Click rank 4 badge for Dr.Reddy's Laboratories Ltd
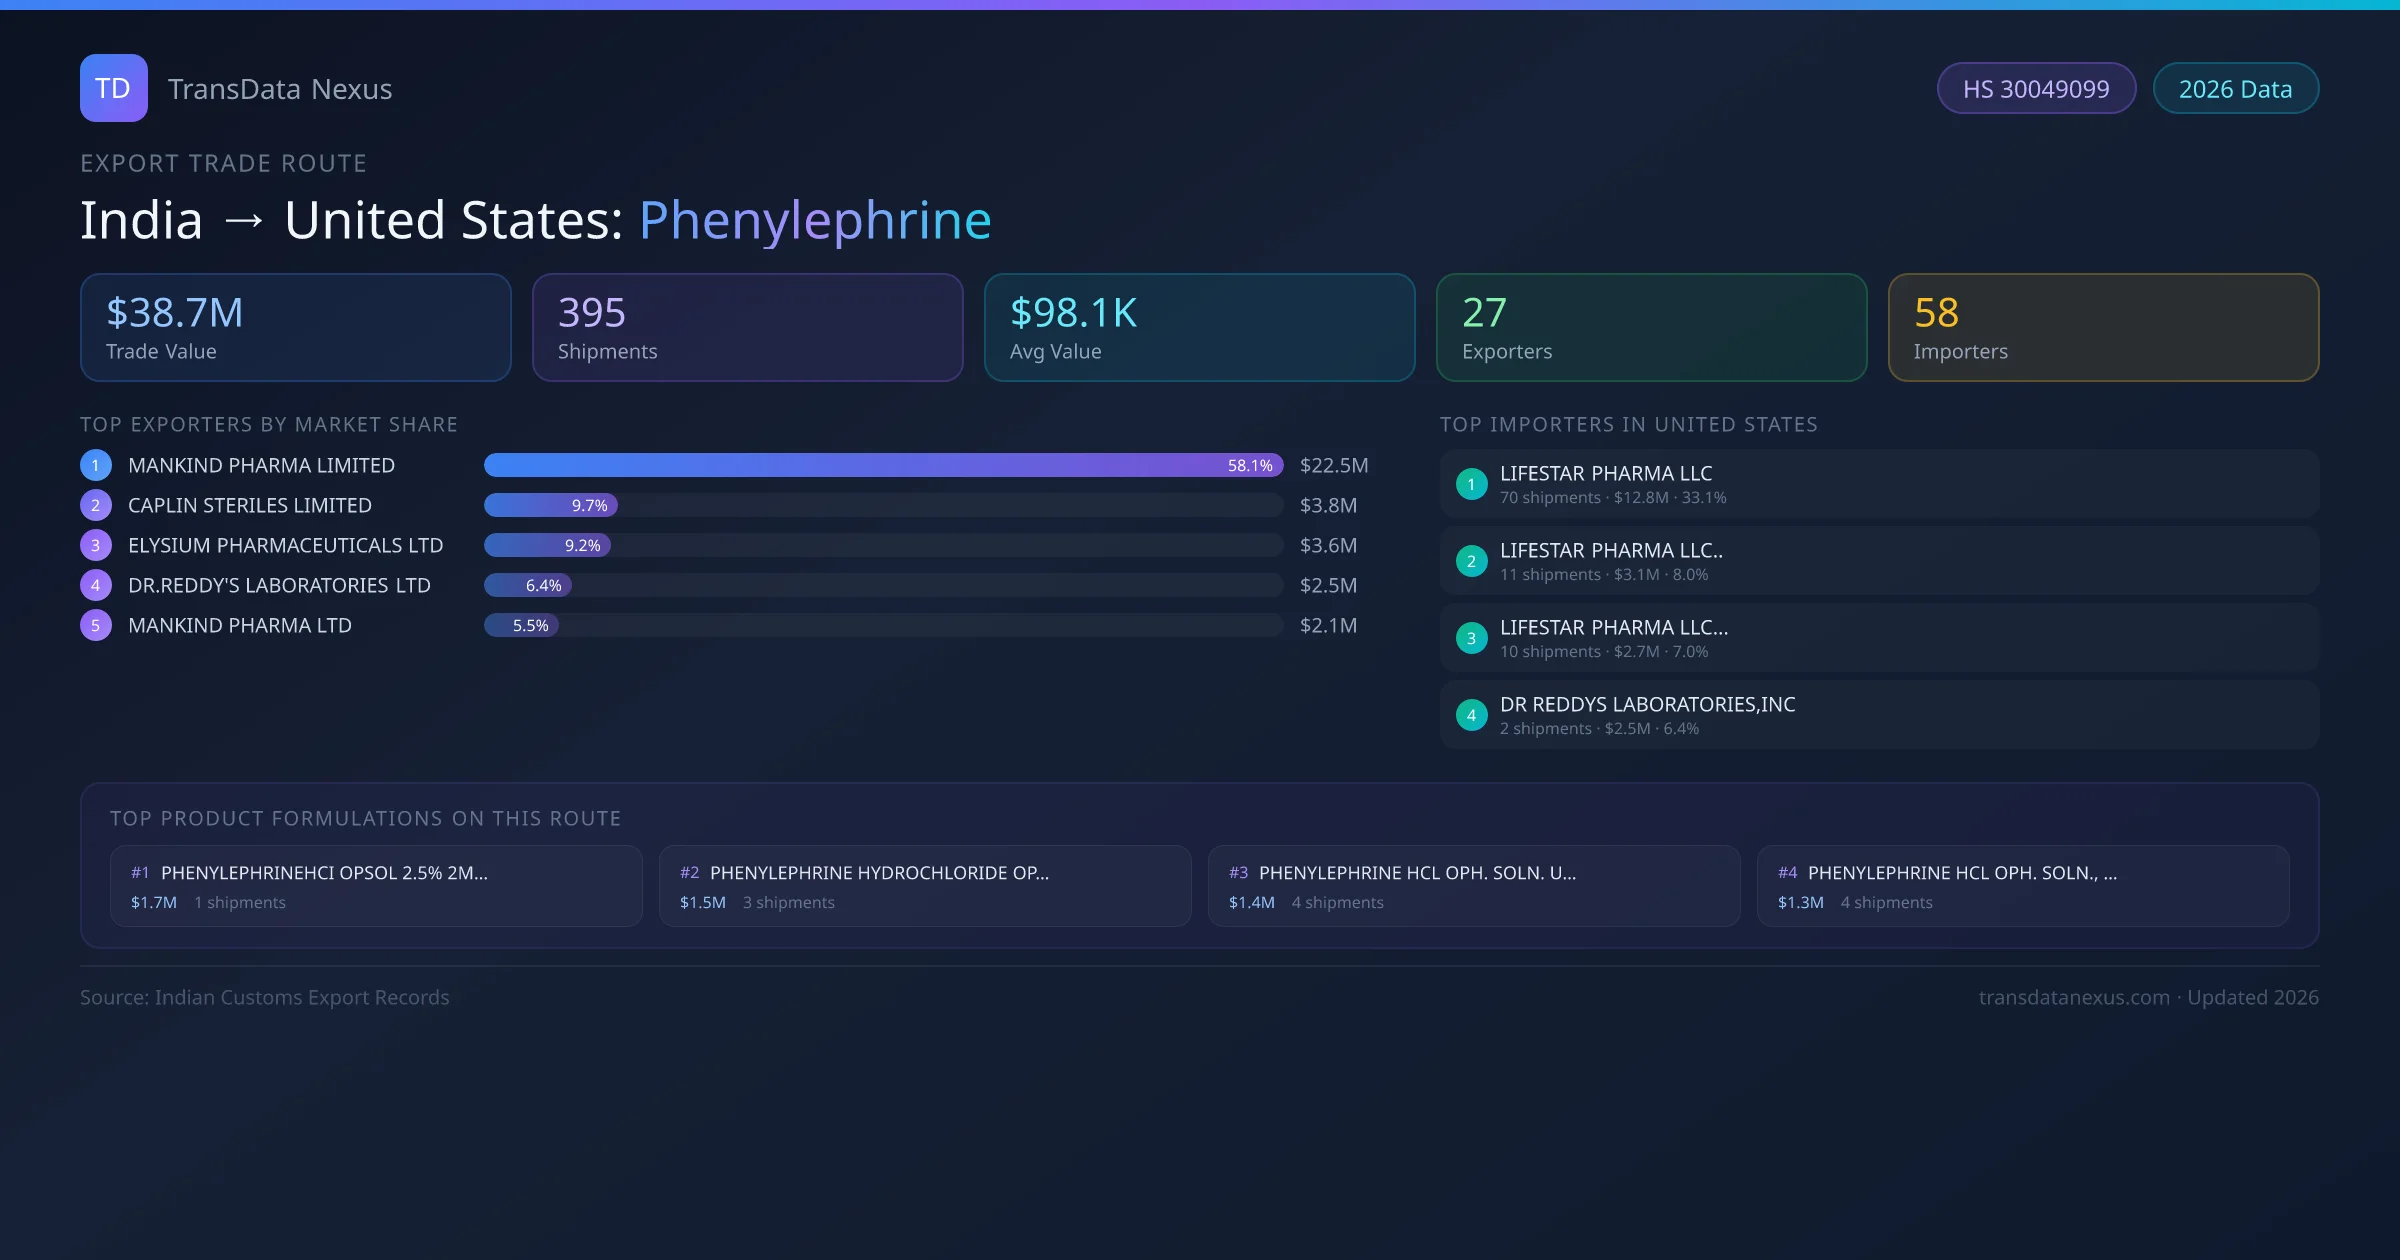The width and height of the screenshot is (2400, 1260). pos(96,585)
